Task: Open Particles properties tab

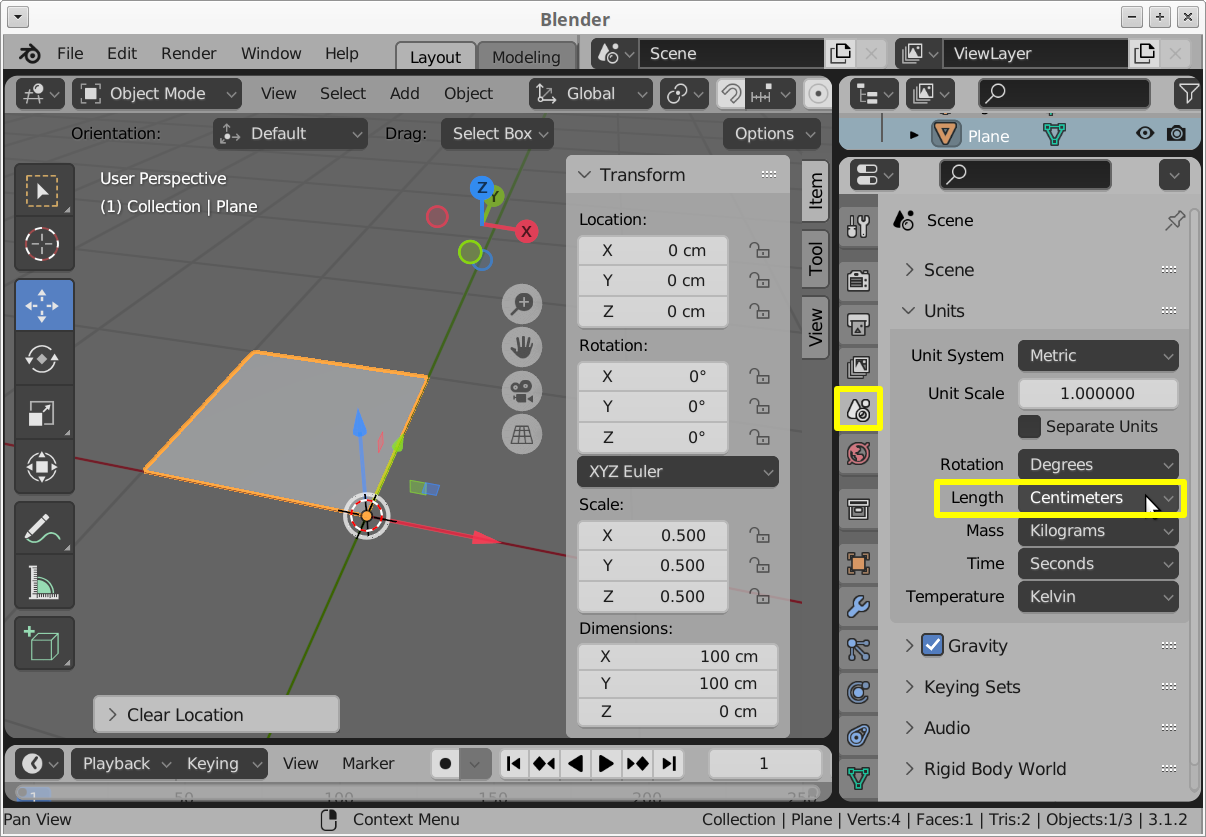Action: [x=858, y=649]
